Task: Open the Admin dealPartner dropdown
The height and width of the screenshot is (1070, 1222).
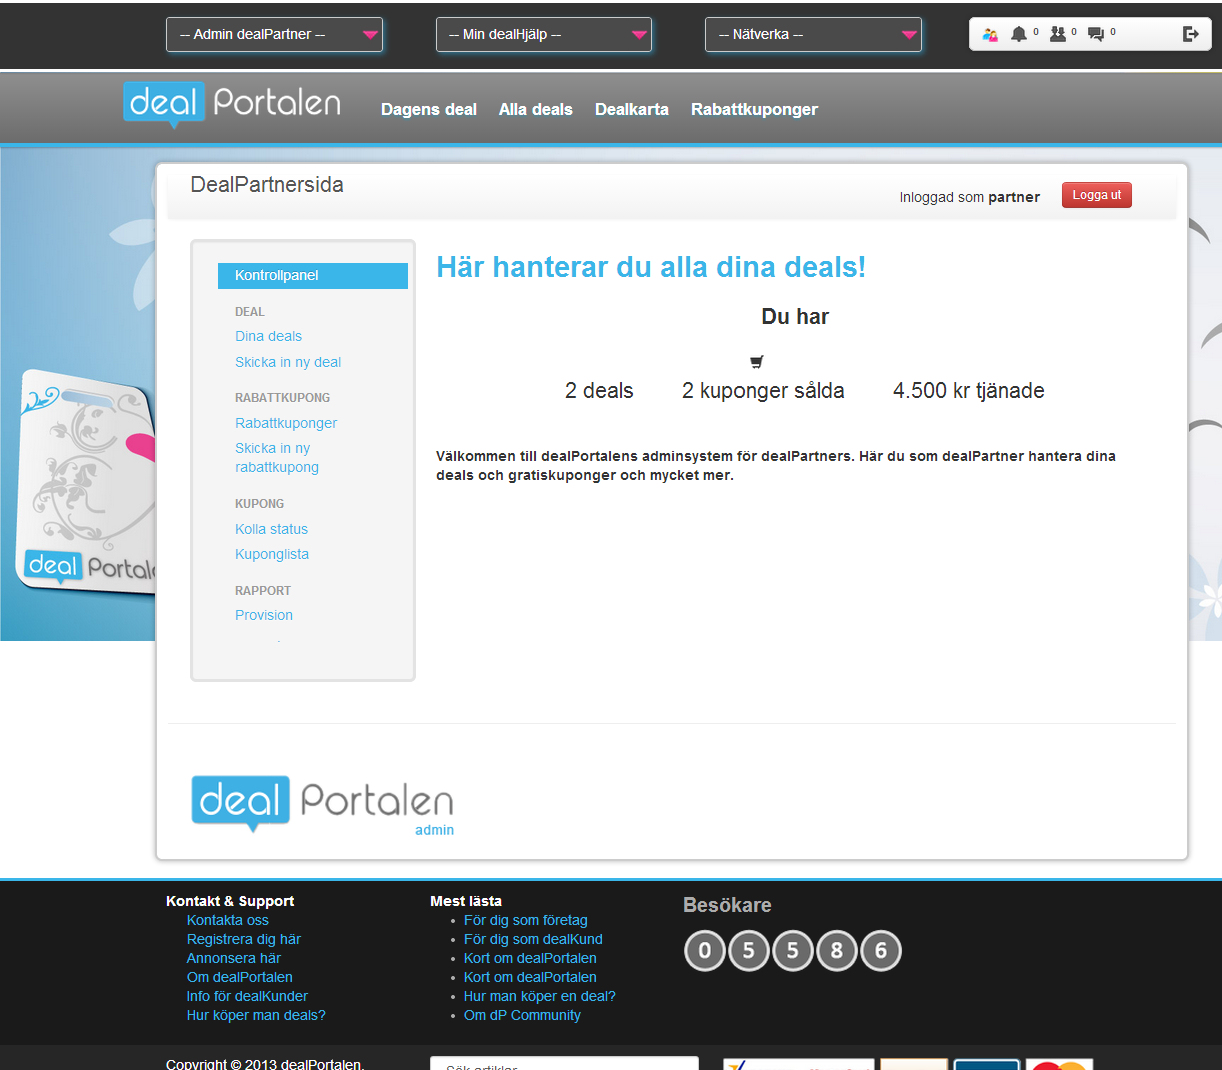Action: tap(274, 33)
